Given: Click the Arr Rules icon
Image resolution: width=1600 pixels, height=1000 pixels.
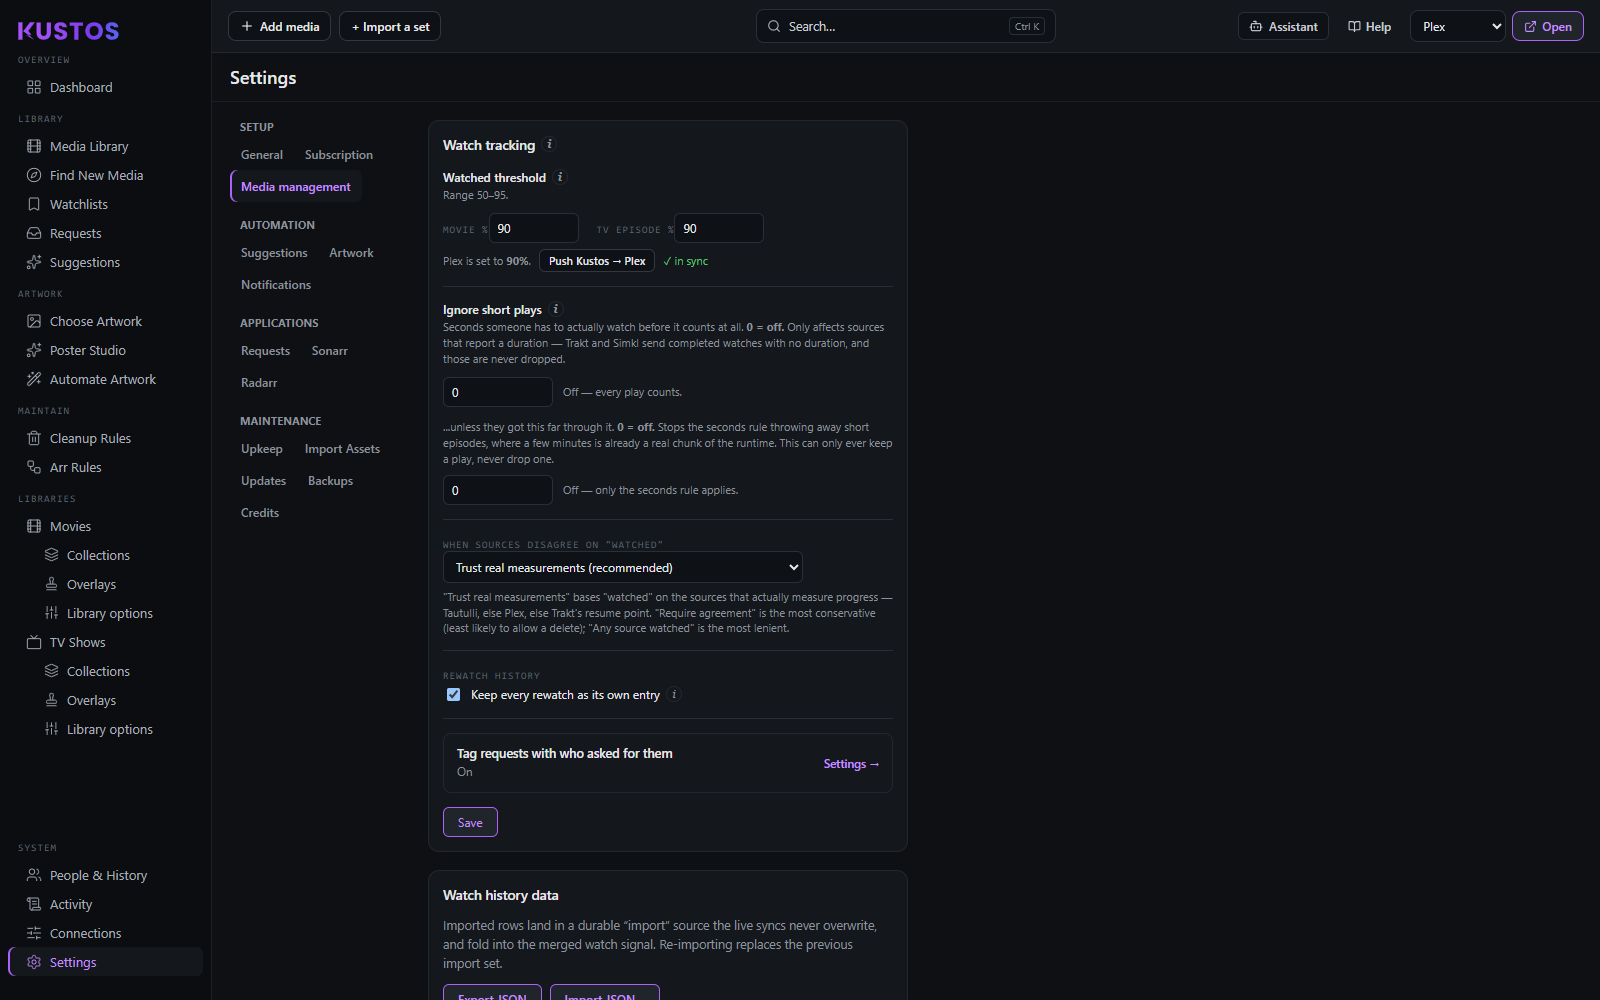Looking at the screenshot, I should pos(34,467).
